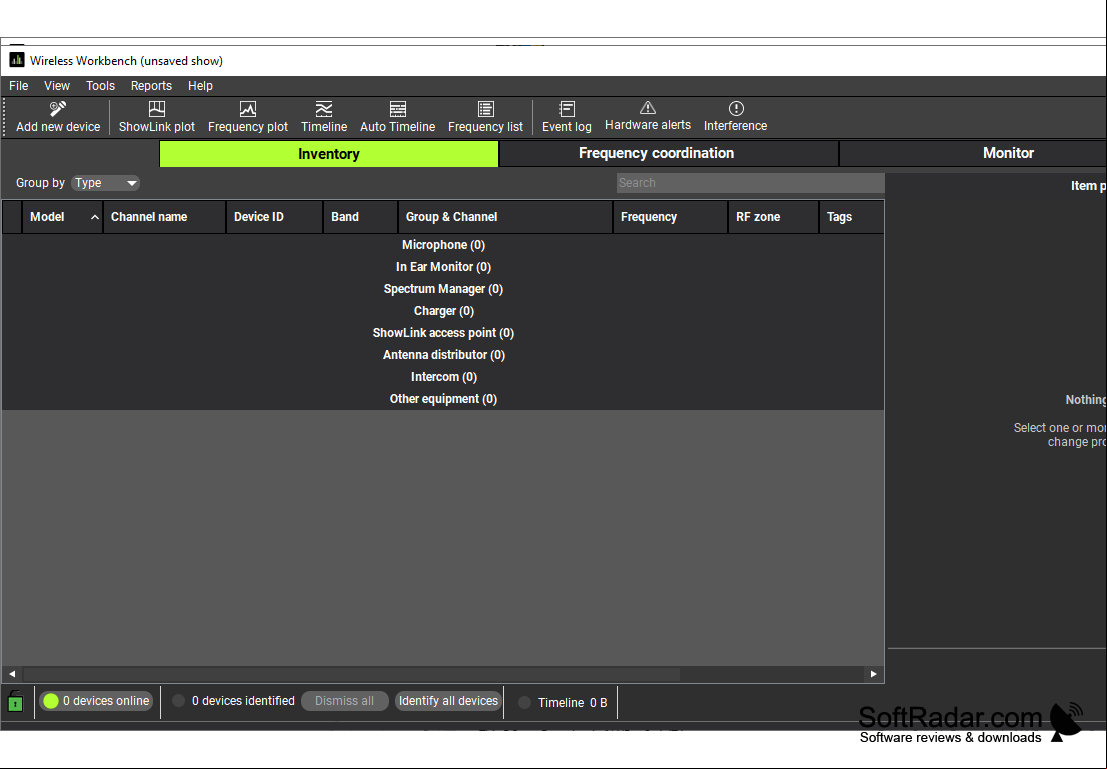This screenshot has width=1107, height=769.
Task: Open the Group by Type dropdown
Action: pos(105,183)
